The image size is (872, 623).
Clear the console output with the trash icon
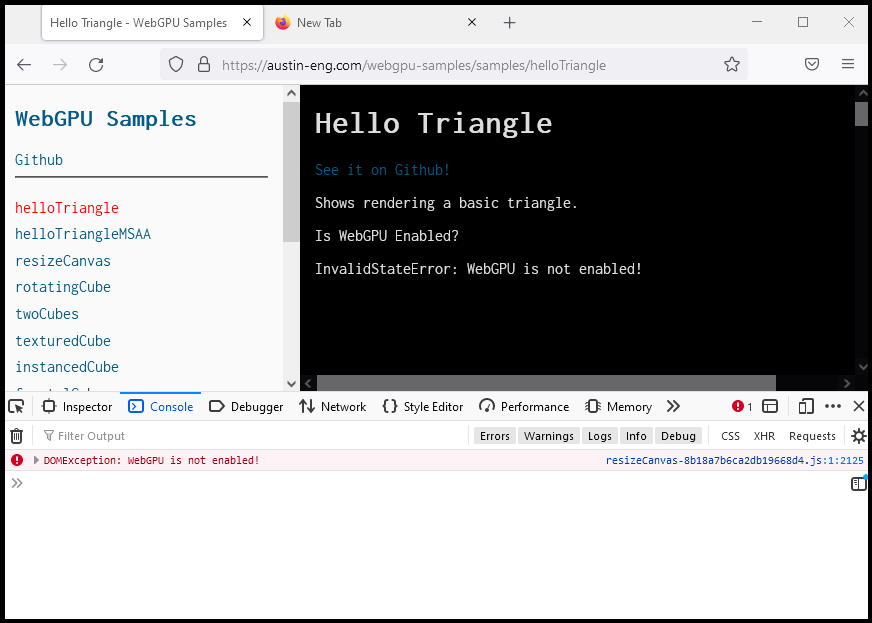click(x=16, y=435)
